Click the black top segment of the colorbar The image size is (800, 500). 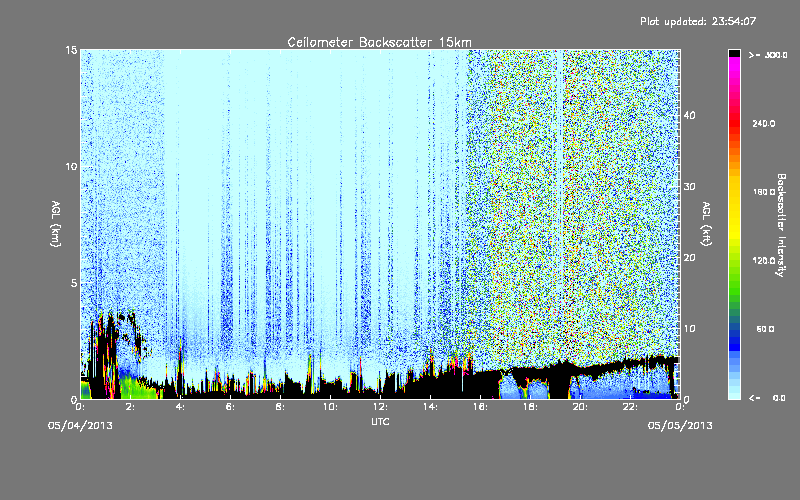tap(734, 53)
